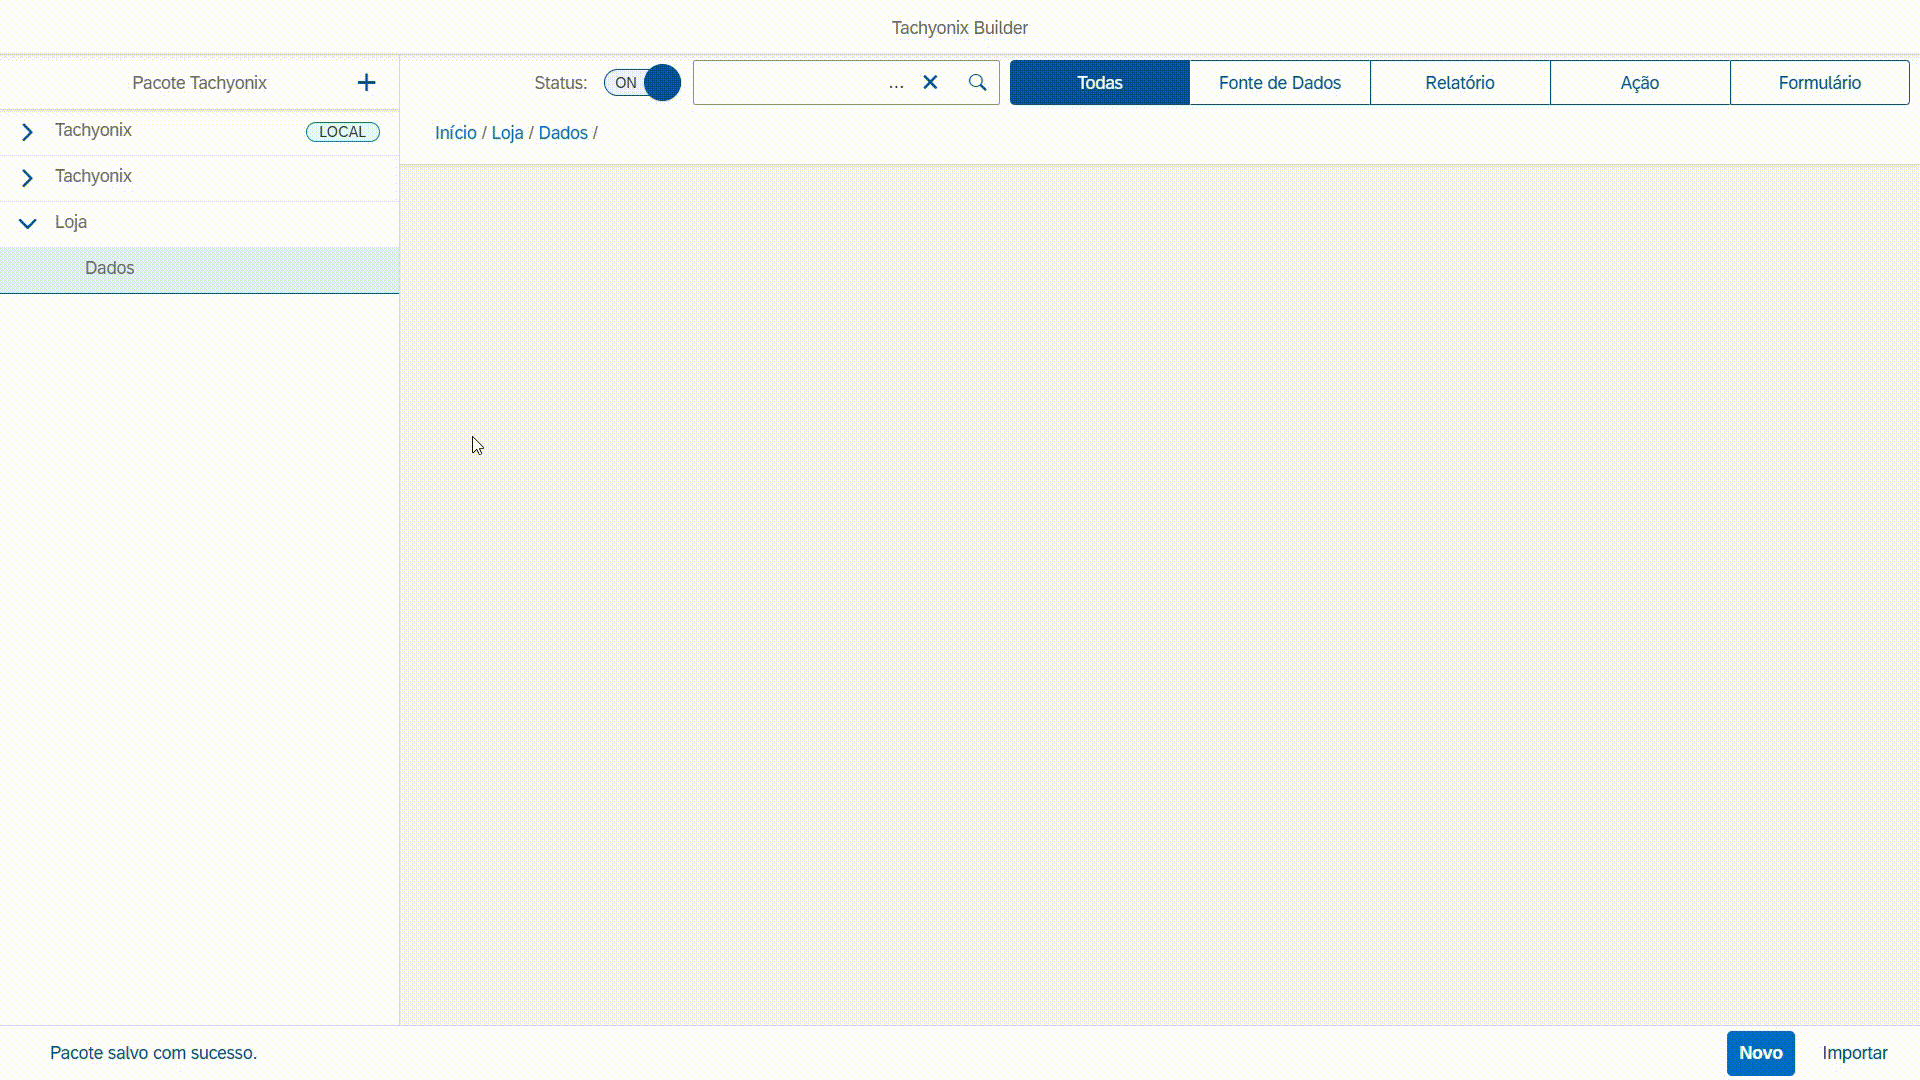The height and width of the screenshot is (1080, 1920).
Task: Focus the search input field
Action: 788,83
